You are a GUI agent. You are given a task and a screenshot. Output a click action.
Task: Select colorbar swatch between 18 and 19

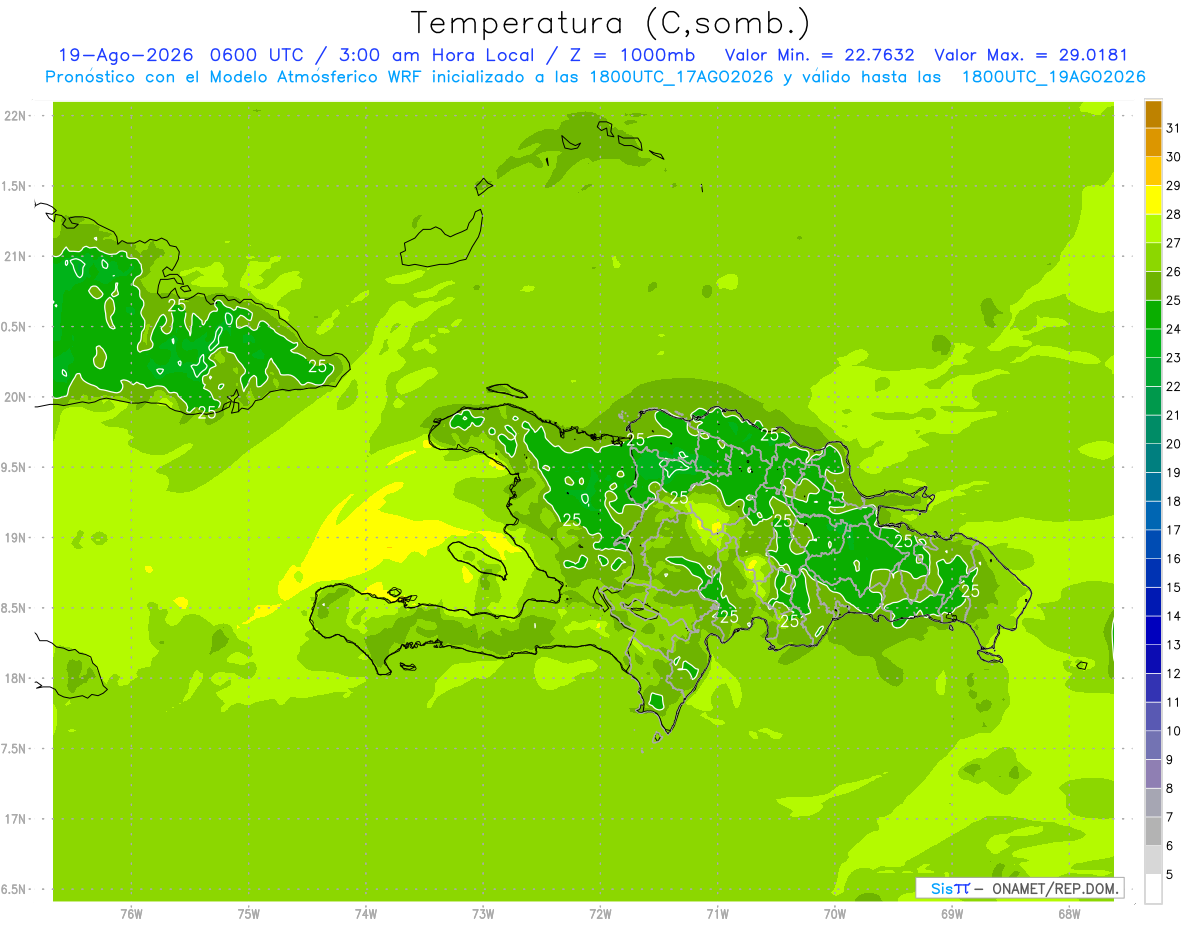coord(1153,487)
